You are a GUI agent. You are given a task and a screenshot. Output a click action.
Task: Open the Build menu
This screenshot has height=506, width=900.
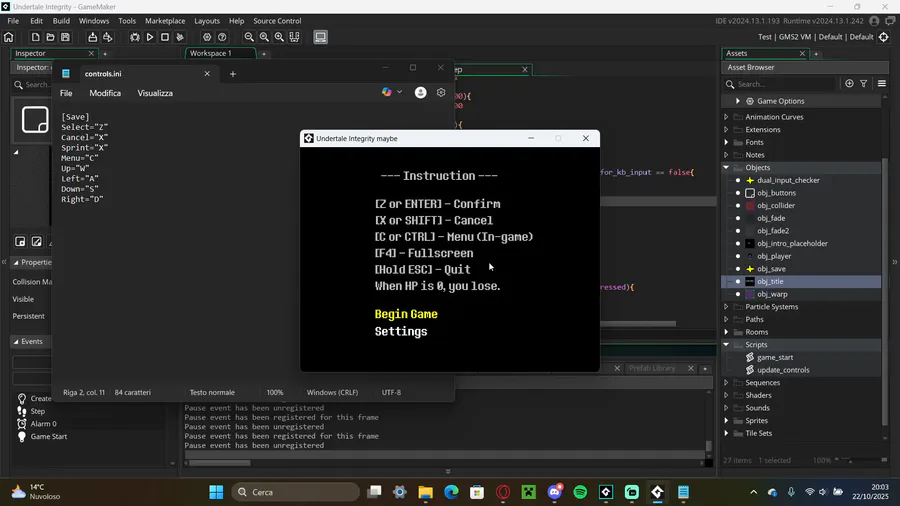(x=61, y=21)
